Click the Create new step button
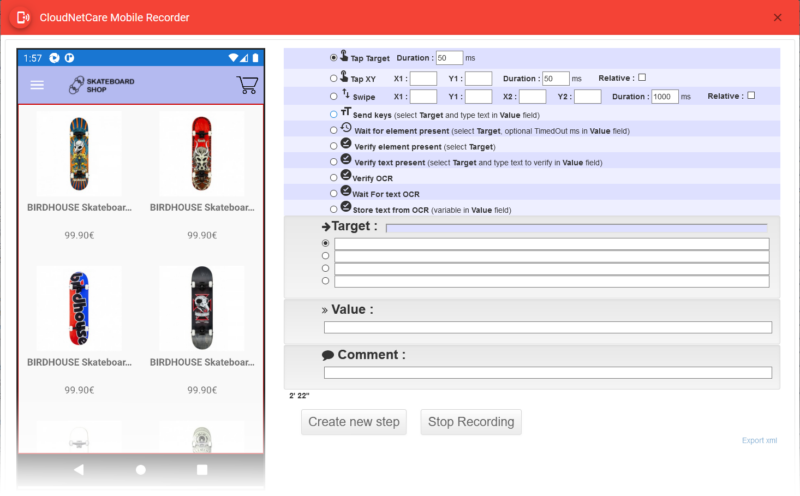Image resolution: width=800 pixels, height=496 pixels. 354,422
